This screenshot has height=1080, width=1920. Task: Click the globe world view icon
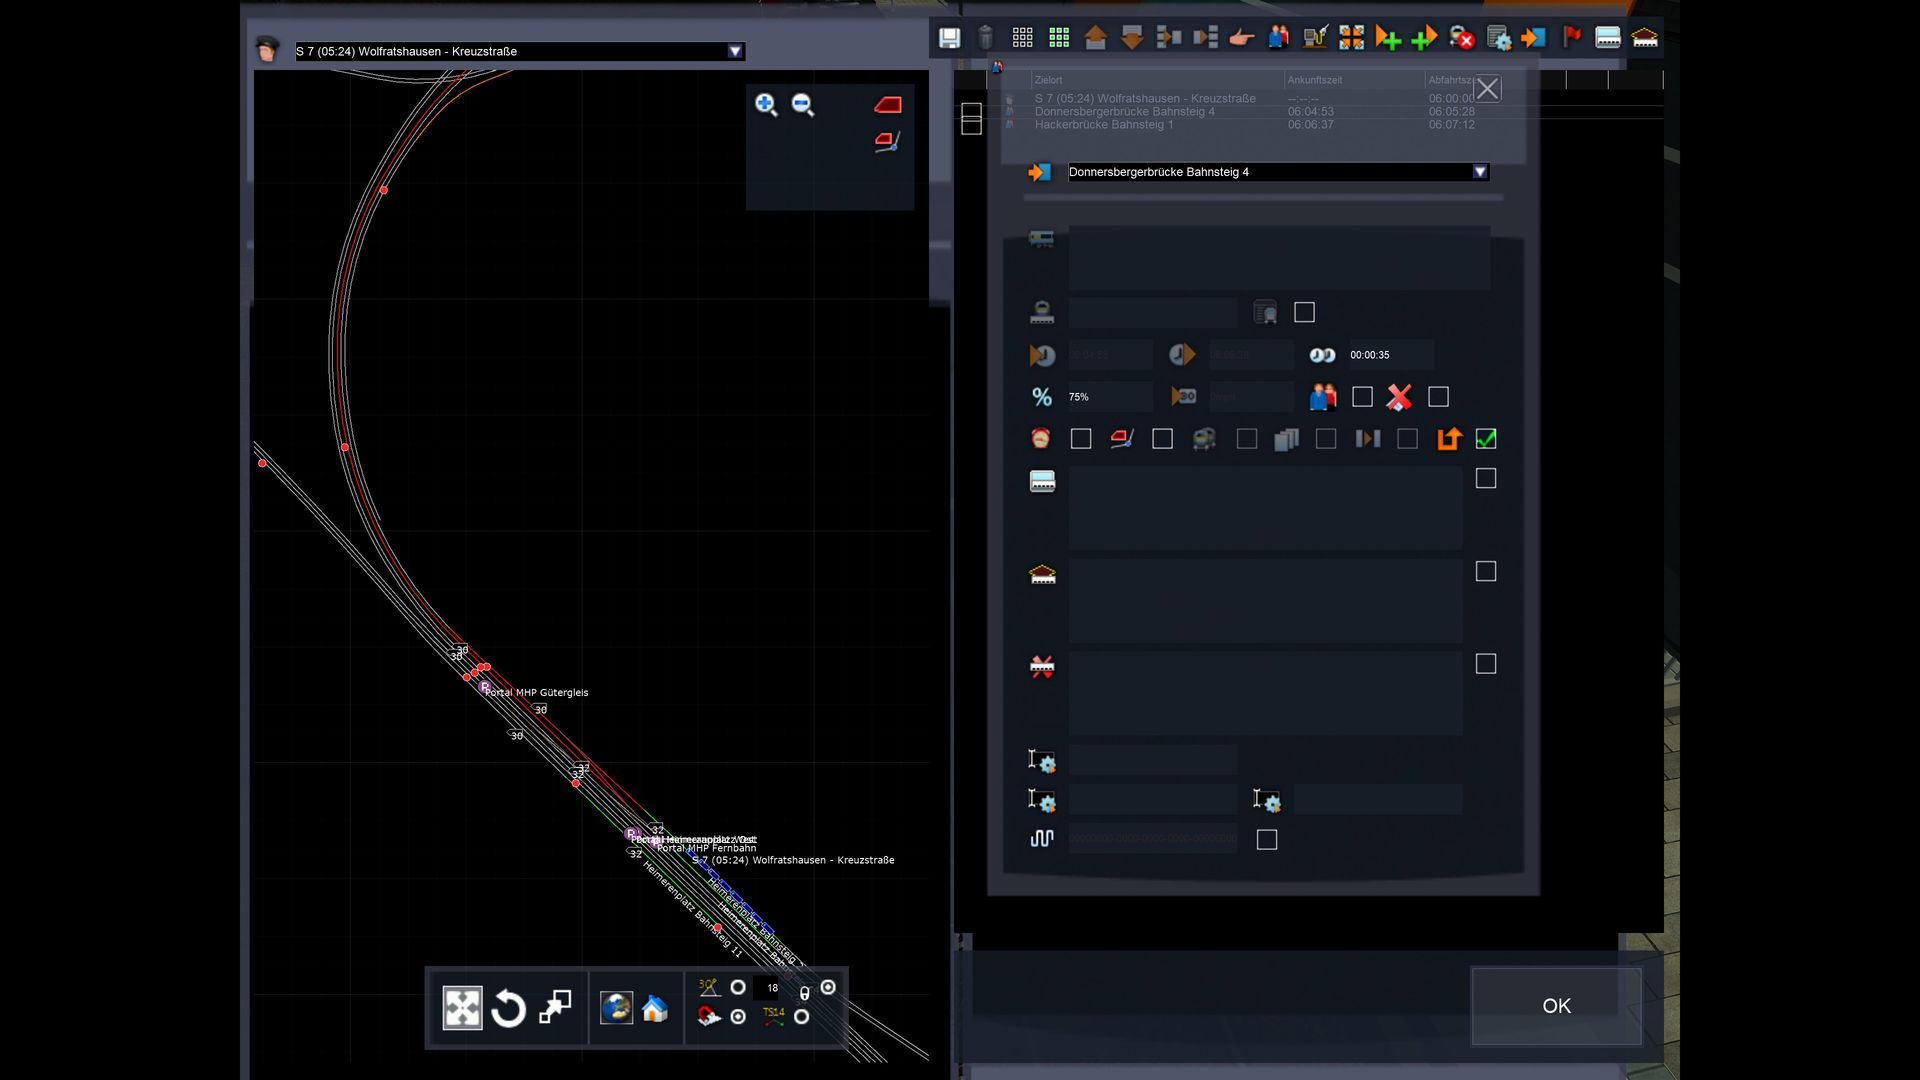[x=616, y=1008]
